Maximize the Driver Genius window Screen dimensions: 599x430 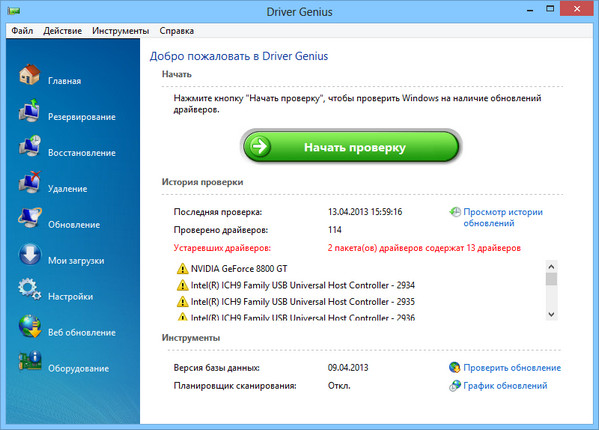pos(550,9)
